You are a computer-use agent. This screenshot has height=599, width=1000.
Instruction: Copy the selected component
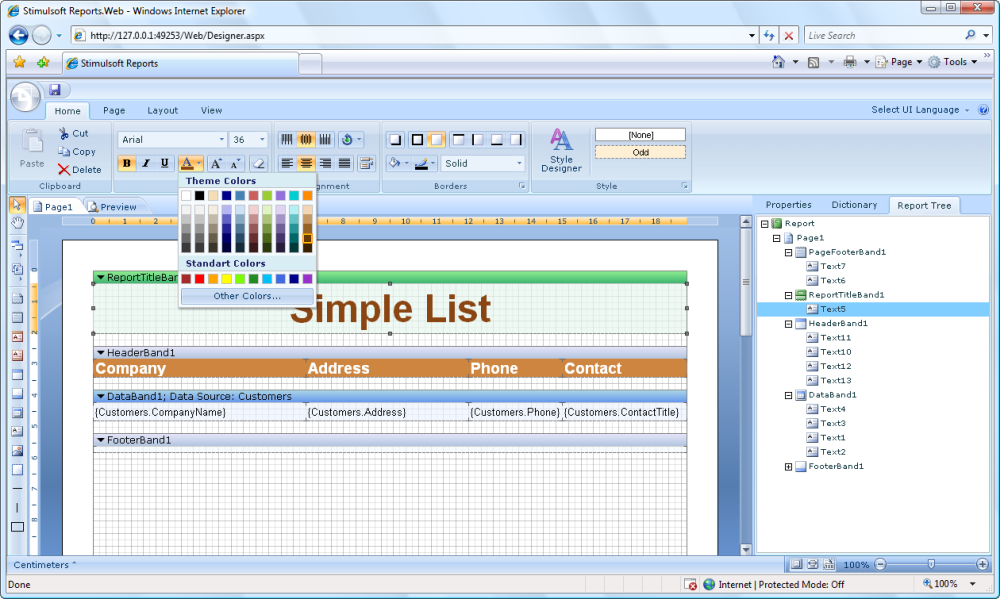pyautogui.click(x=77, y=152)
